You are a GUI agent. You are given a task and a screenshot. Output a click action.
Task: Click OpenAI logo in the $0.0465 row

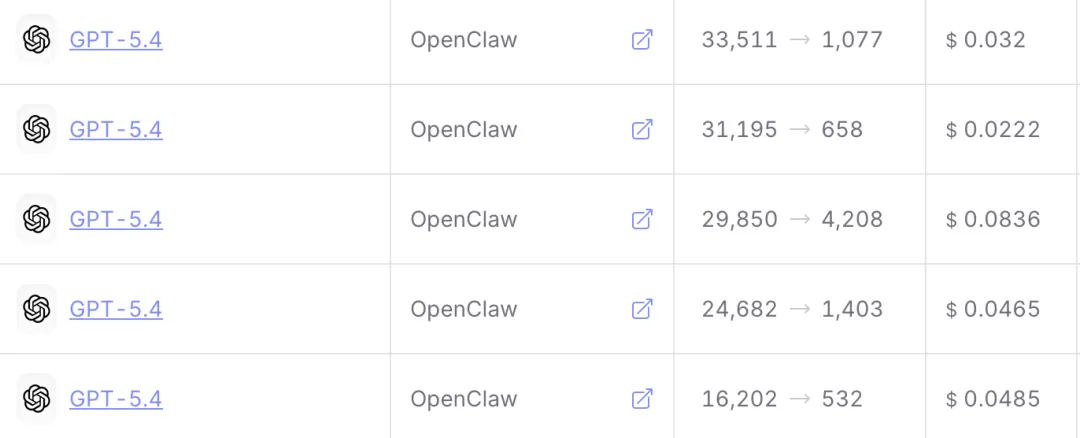37,309
